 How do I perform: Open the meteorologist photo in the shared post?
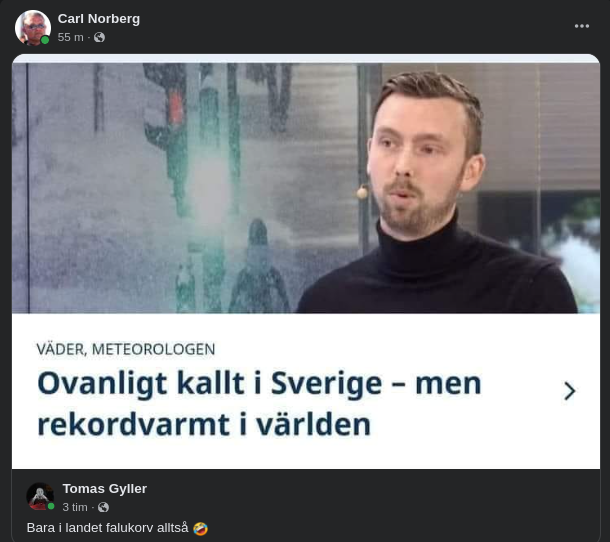click(306, 188)
